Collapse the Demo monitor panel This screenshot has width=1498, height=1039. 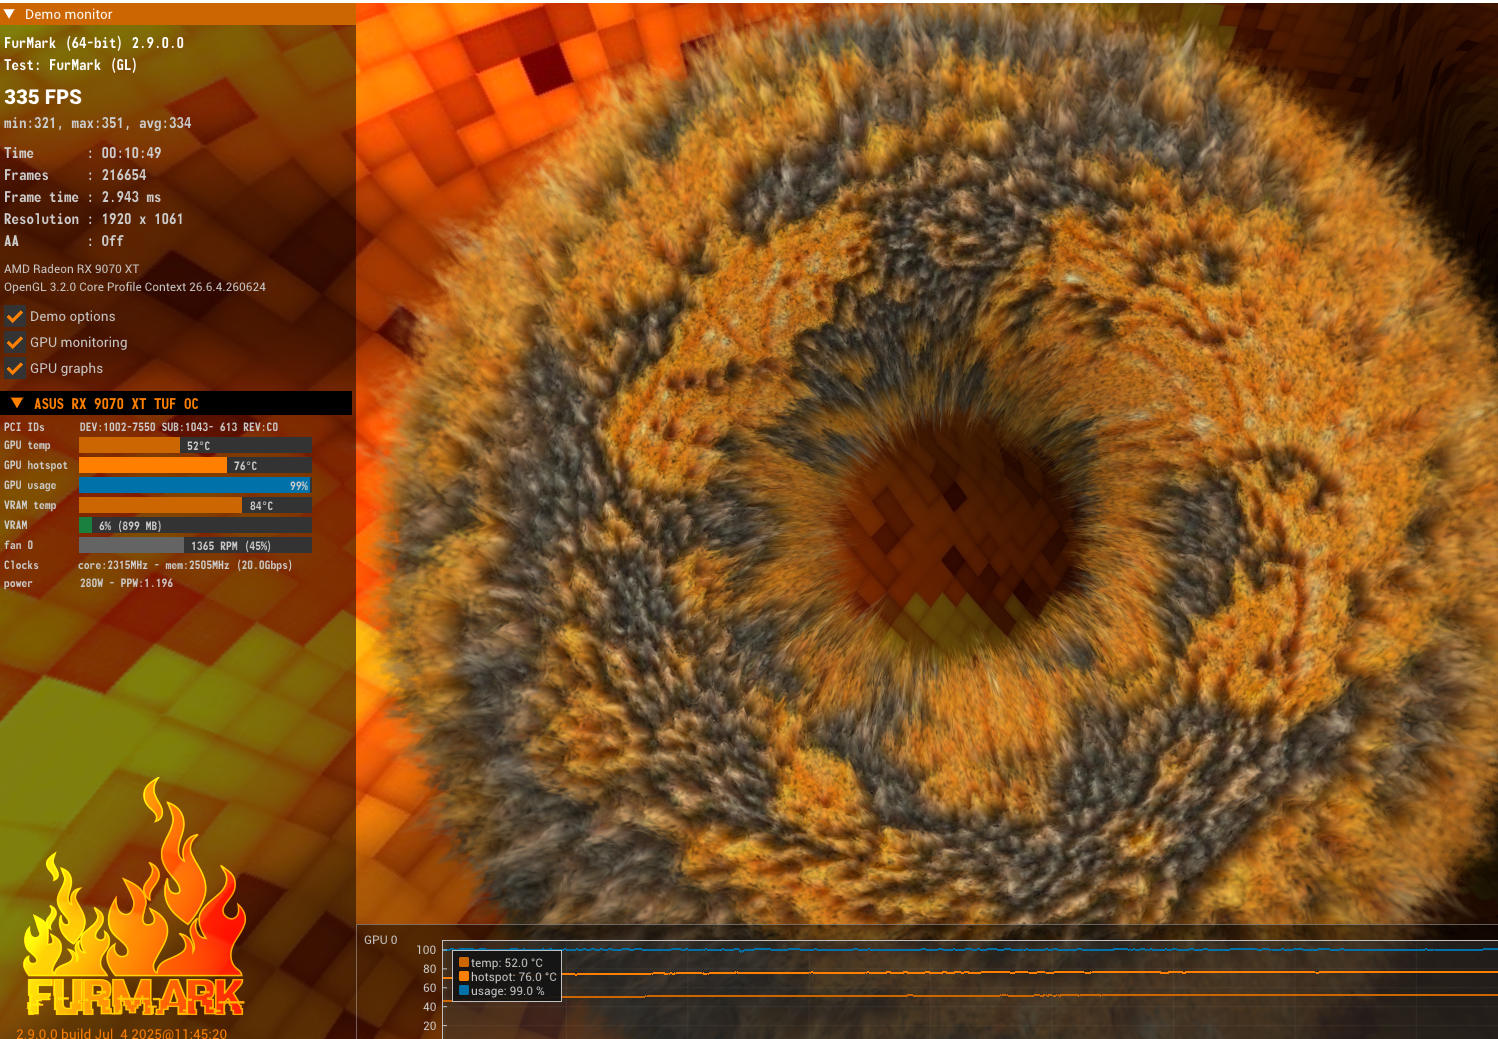10,14
